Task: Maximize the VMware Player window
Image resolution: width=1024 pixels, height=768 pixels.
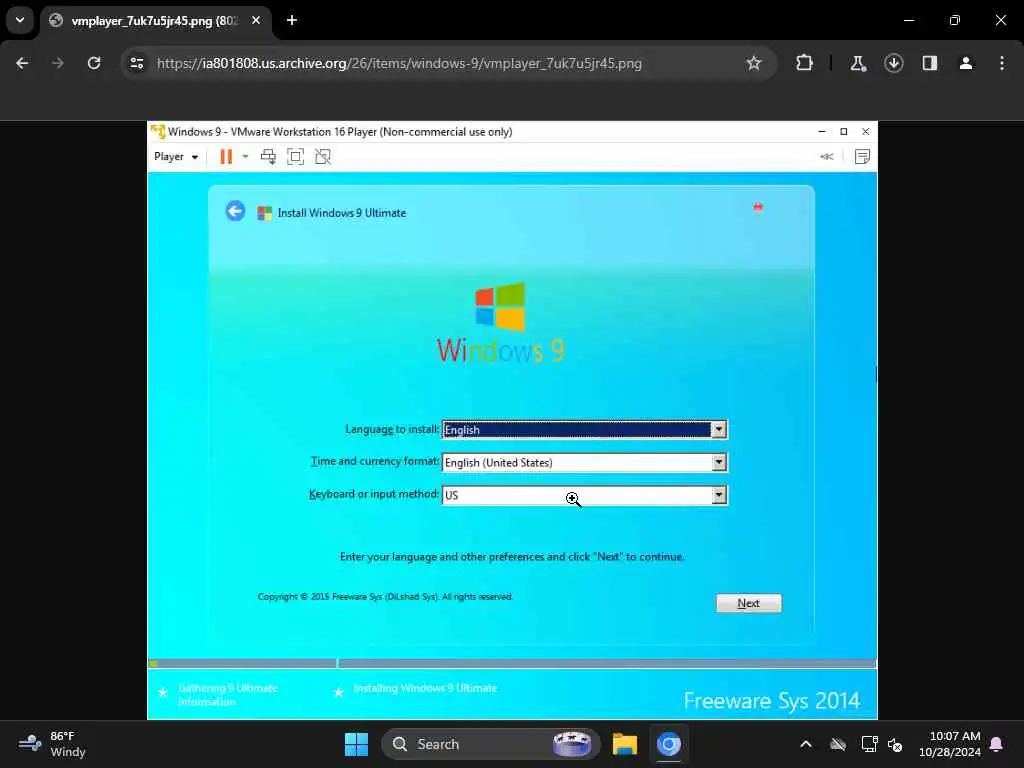Action: tap(844, 131)
